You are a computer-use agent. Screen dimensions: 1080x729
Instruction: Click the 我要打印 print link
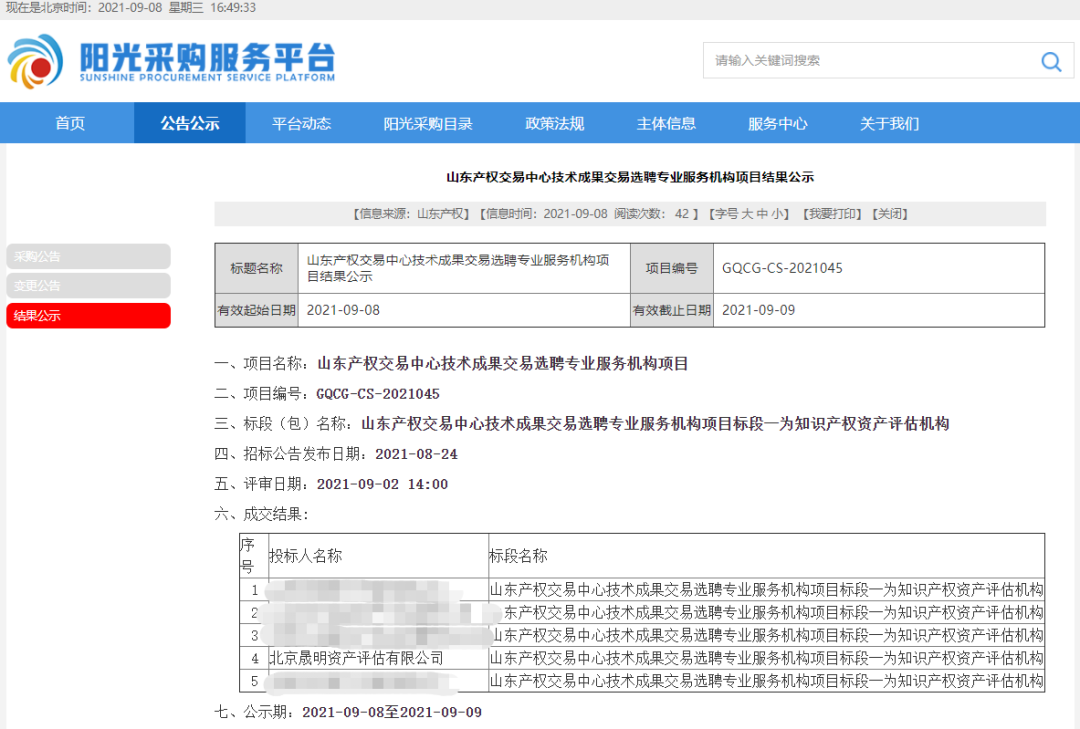point(831,214)
